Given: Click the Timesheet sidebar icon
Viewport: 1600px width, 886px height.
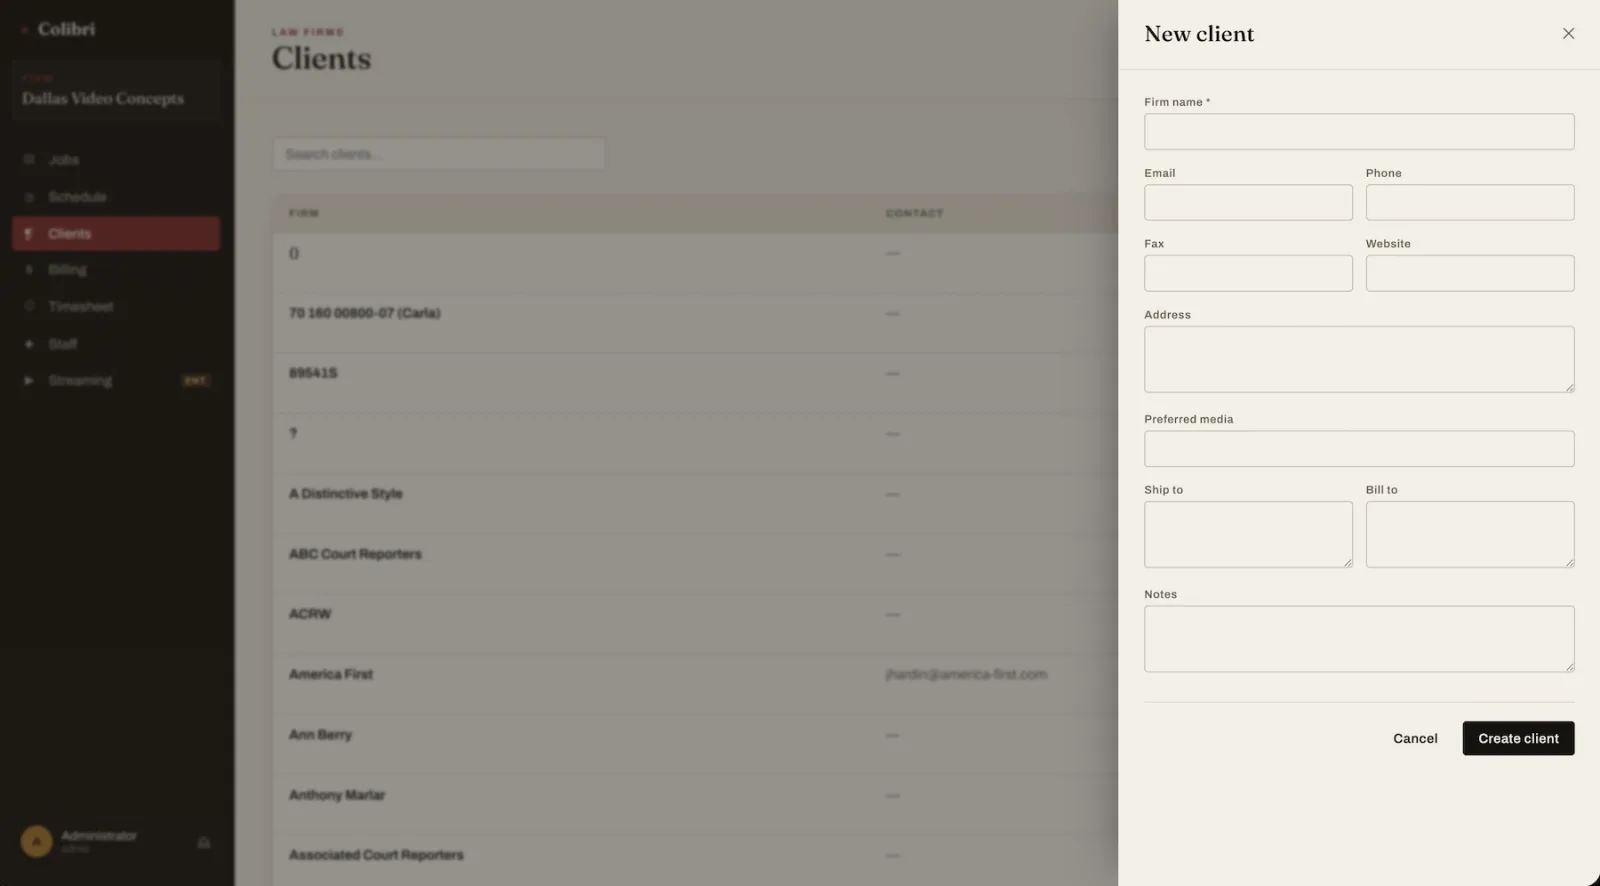Looking at the screenshot, I should click(29, 306).
